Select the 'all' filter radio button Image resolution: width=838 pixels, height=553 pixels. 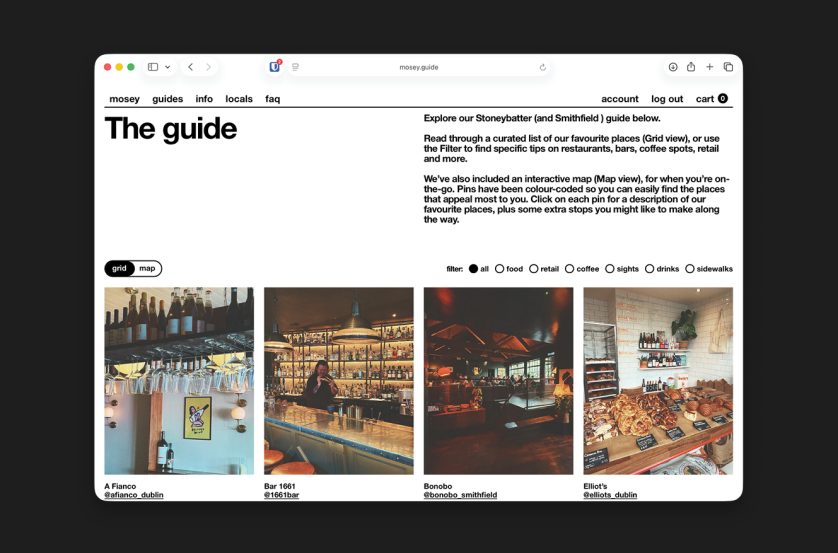(473, 269)
